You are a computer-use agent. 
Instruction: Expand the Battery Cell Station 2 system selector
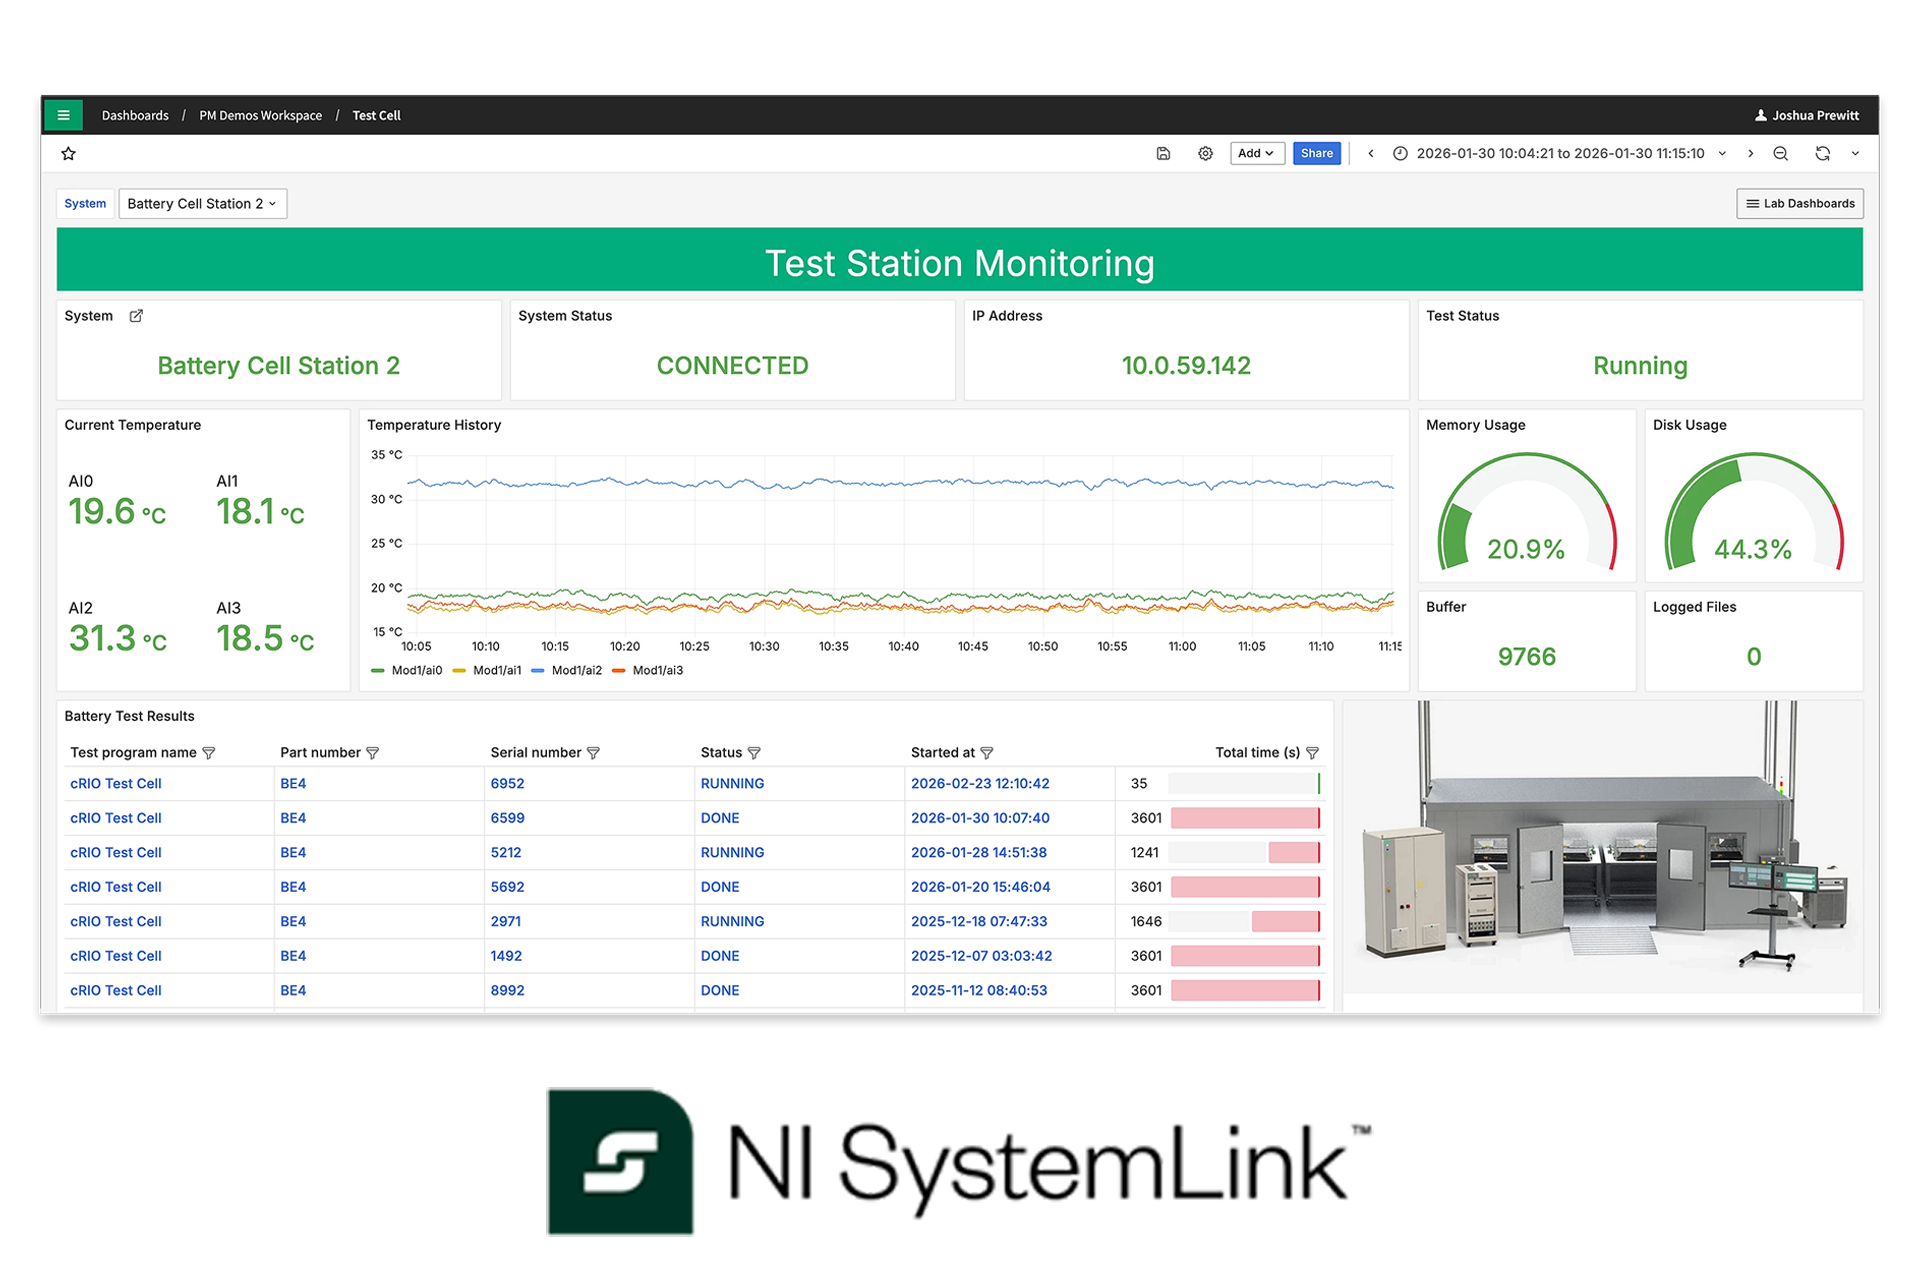(202, 204)
